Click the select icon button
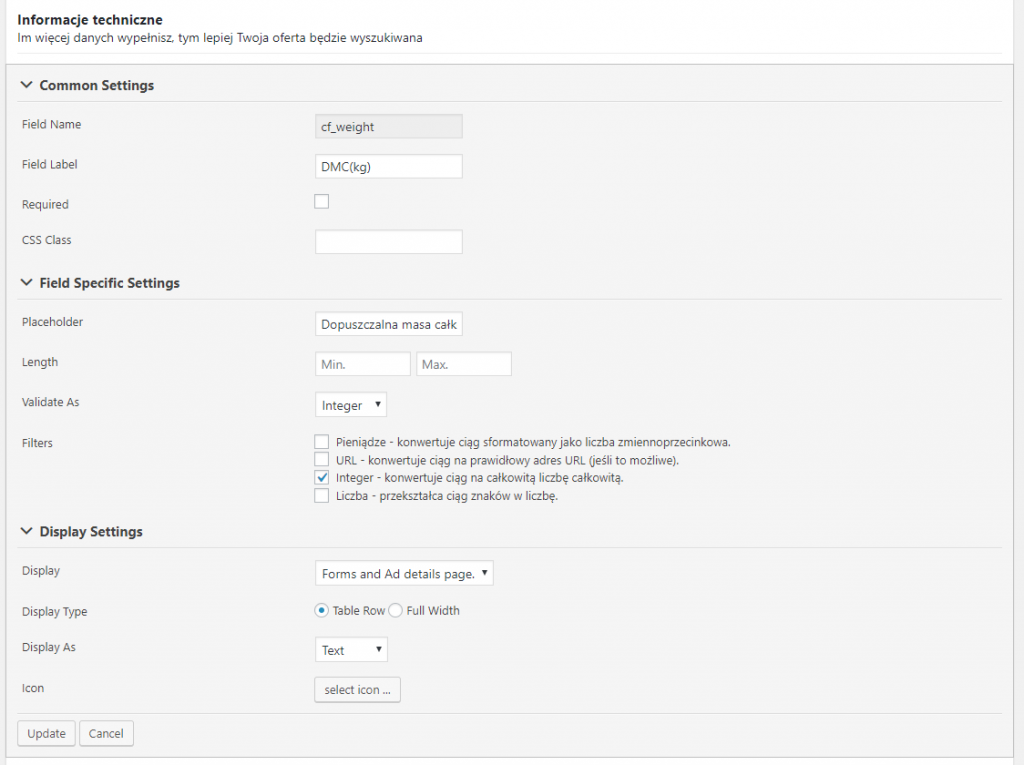 click(x=357, y=690)
